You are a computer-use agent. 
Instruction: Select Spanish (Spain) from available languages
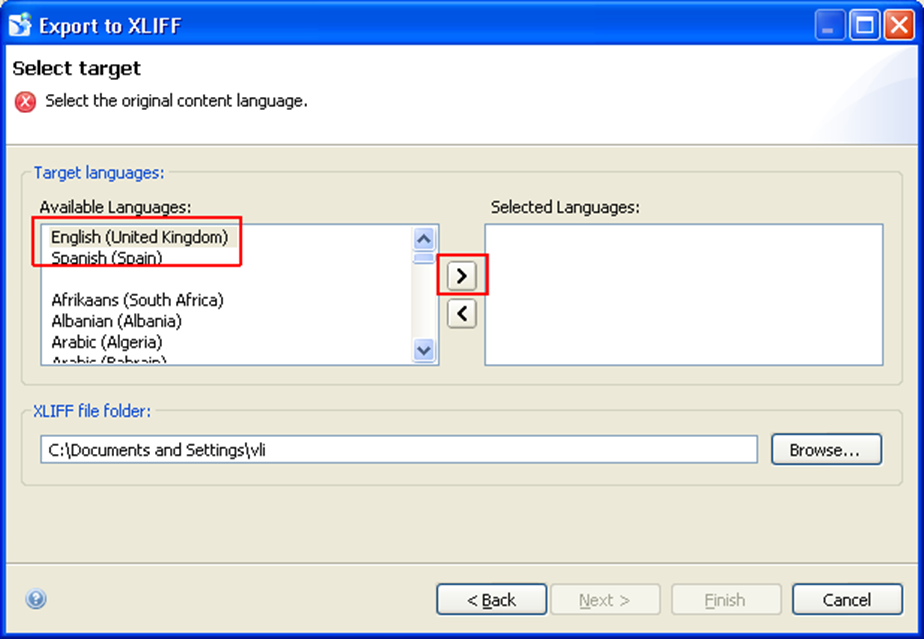pos(107,258)
